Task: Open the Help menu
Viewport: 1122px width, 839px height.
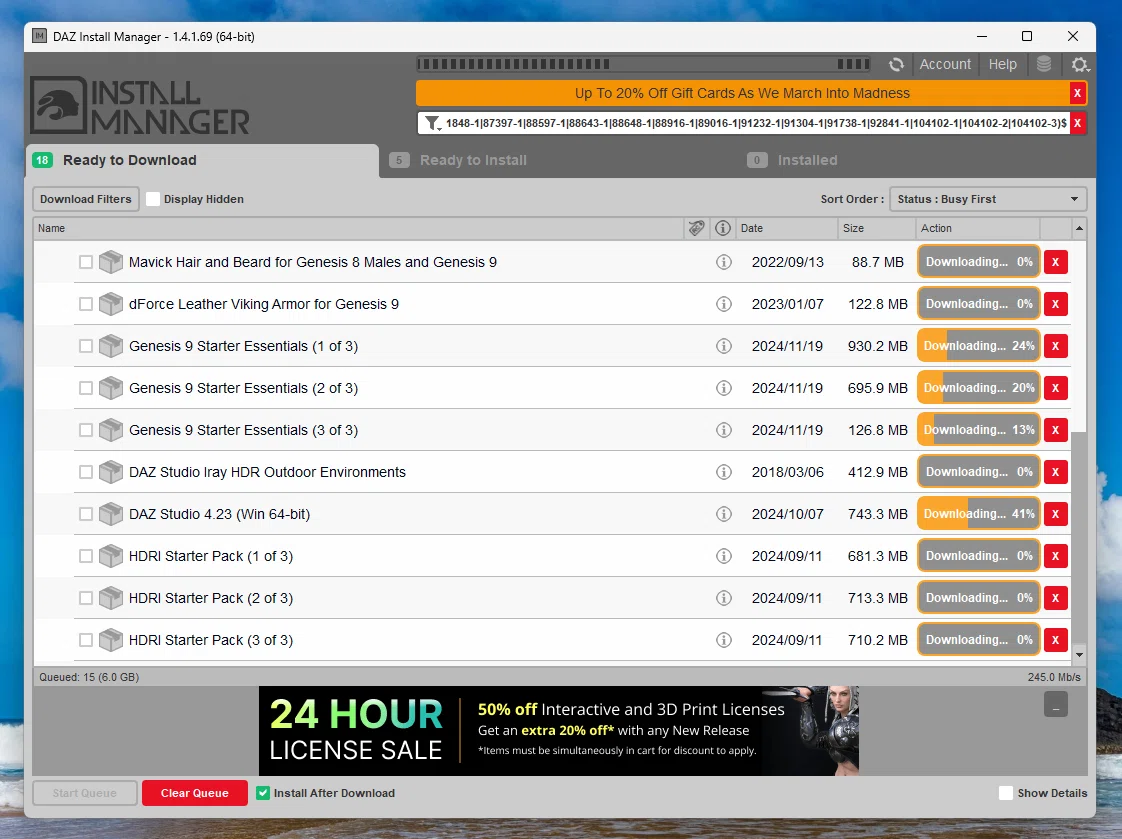Action: (x=1003, y=64)
